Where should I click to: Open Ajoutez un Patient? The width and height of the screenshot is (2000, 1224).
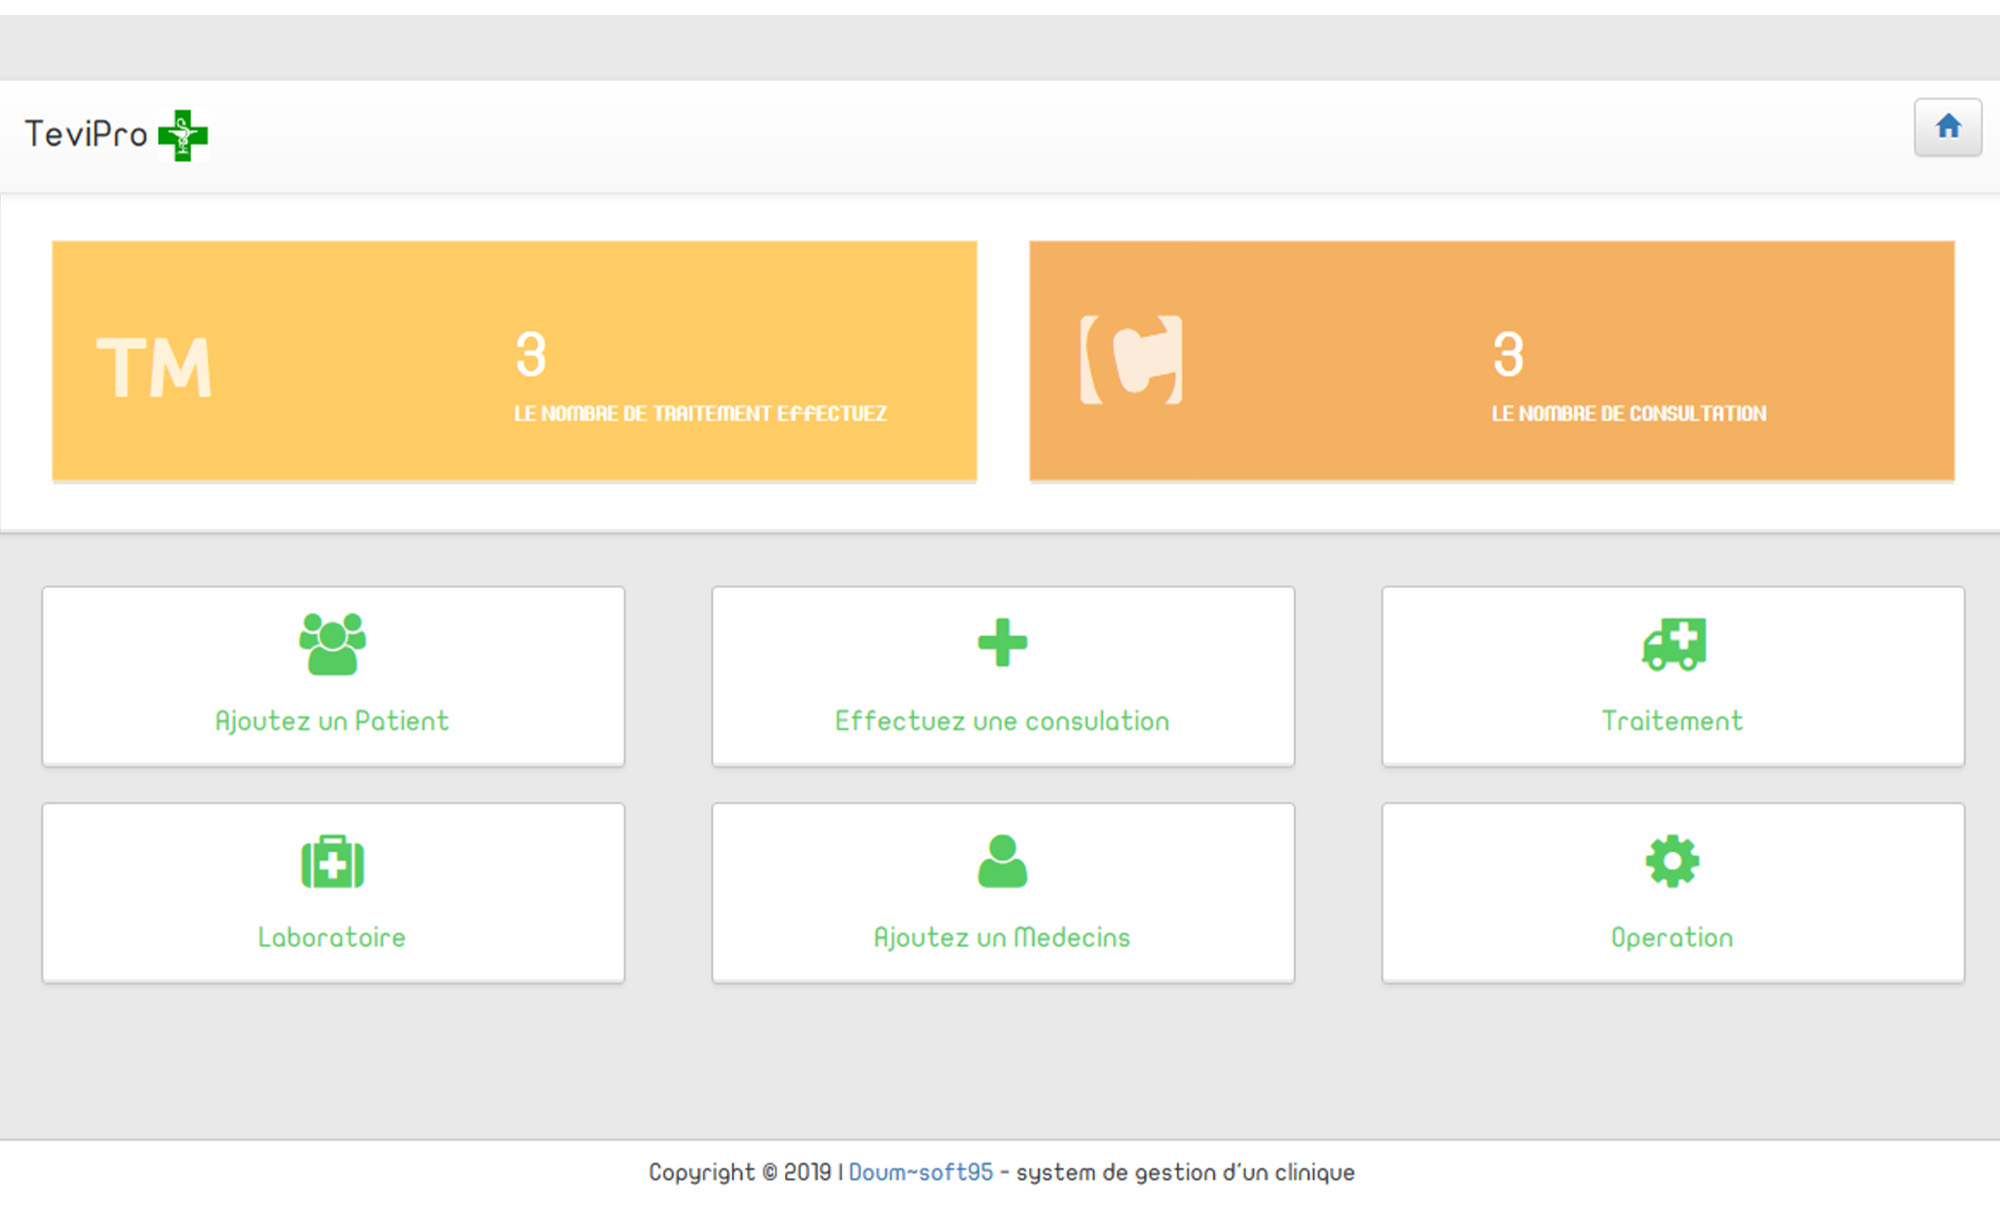[x=332, y=721]
